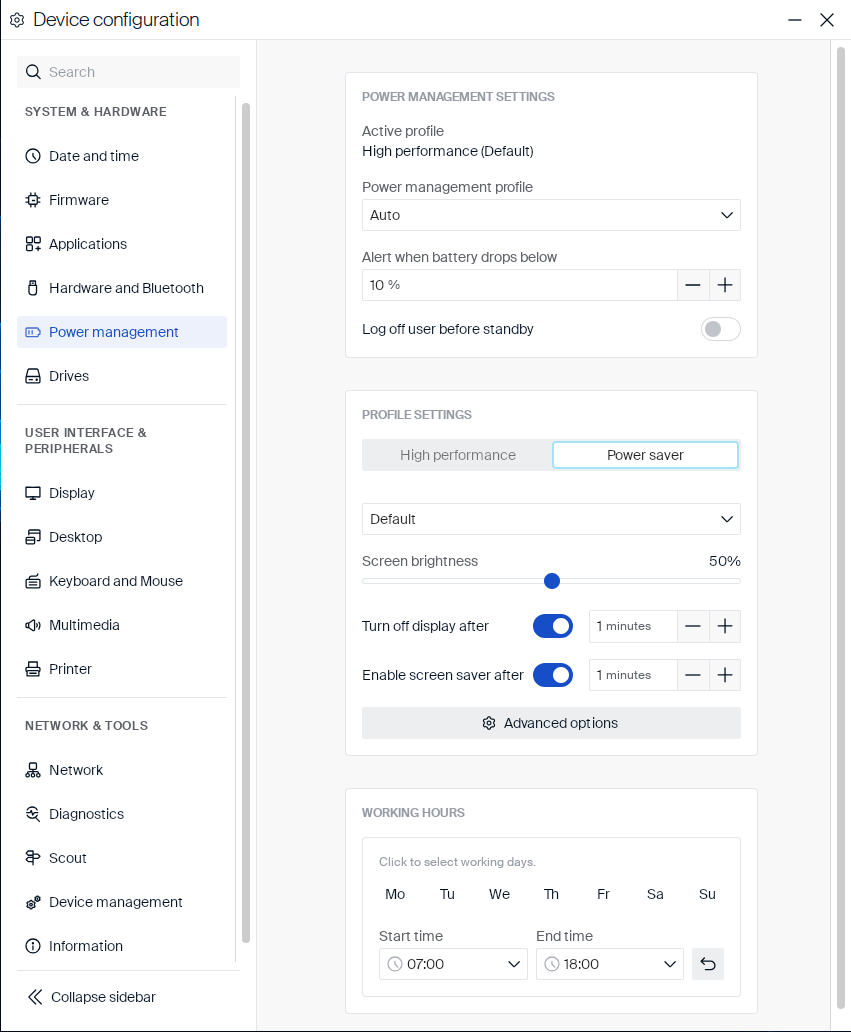Click the screen saver 1 minutes field
Viewport: 851px width, 1032px height.
pyautogui.click(x=633, y=675)
